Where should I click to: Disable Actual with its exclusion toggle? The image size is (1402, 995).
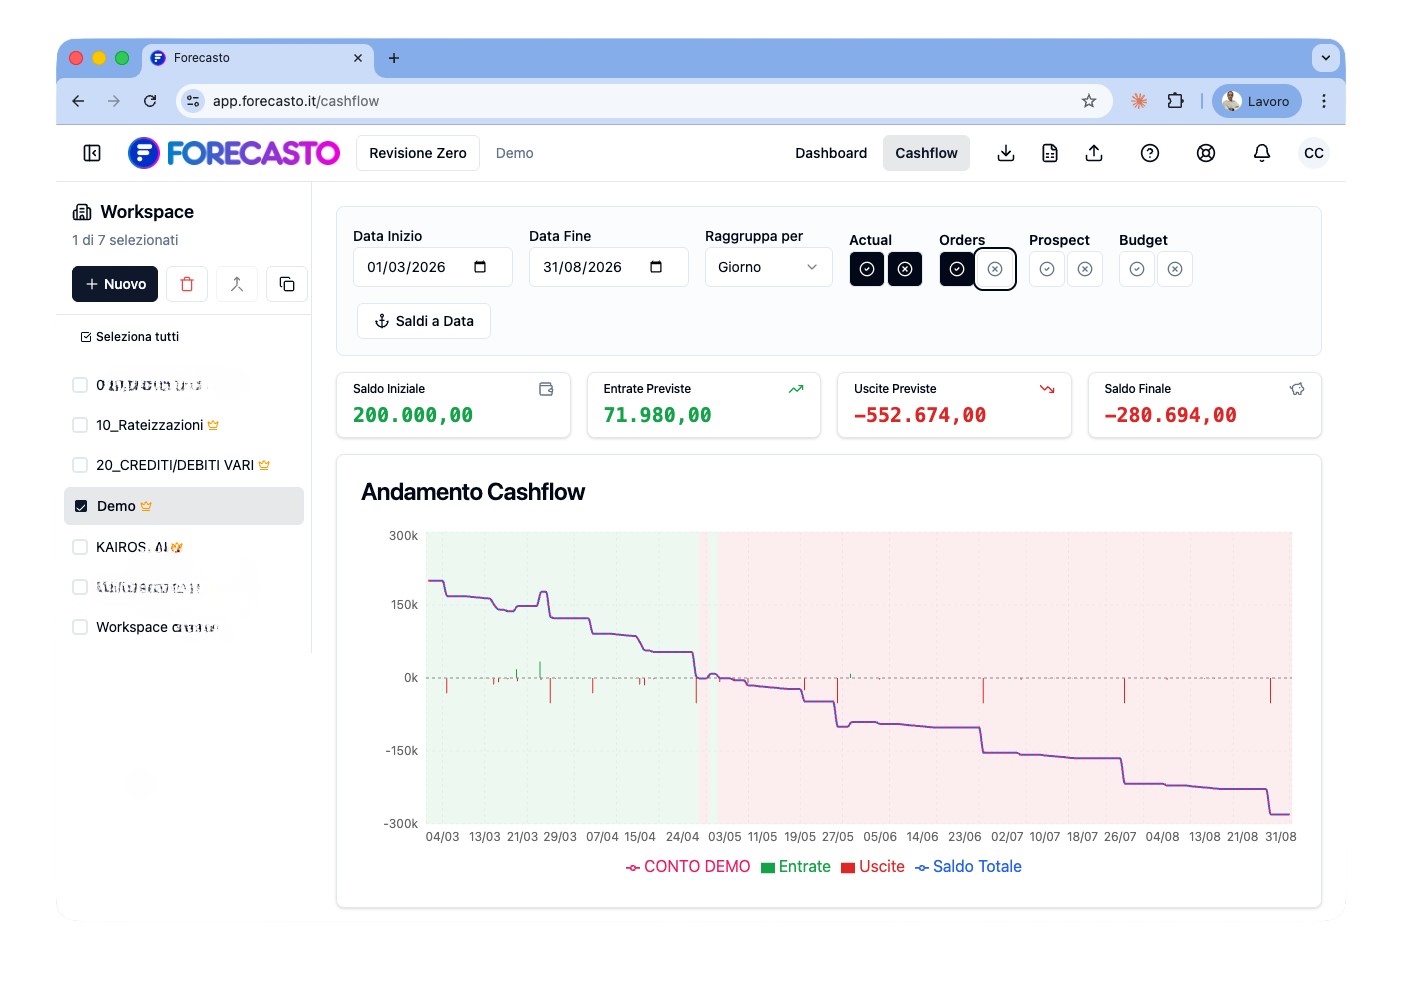(x=905, y=269)
